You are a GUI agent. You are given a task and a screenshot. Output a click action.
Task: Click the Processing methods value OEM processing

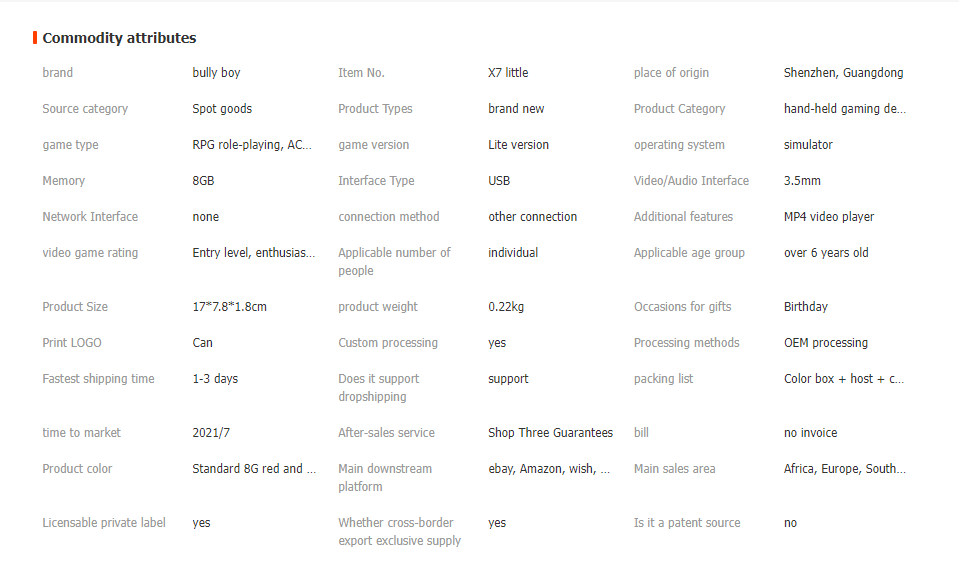pos(826,343)
